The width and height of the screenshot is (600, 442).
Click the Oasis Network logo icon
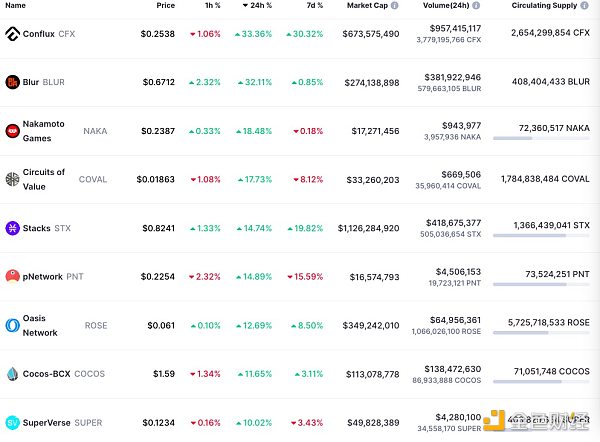13,325
